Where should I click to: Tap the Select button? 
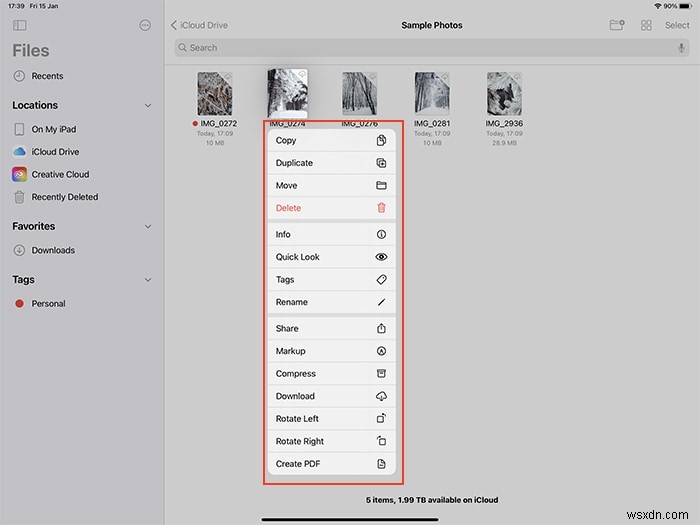tap(677, 25)
